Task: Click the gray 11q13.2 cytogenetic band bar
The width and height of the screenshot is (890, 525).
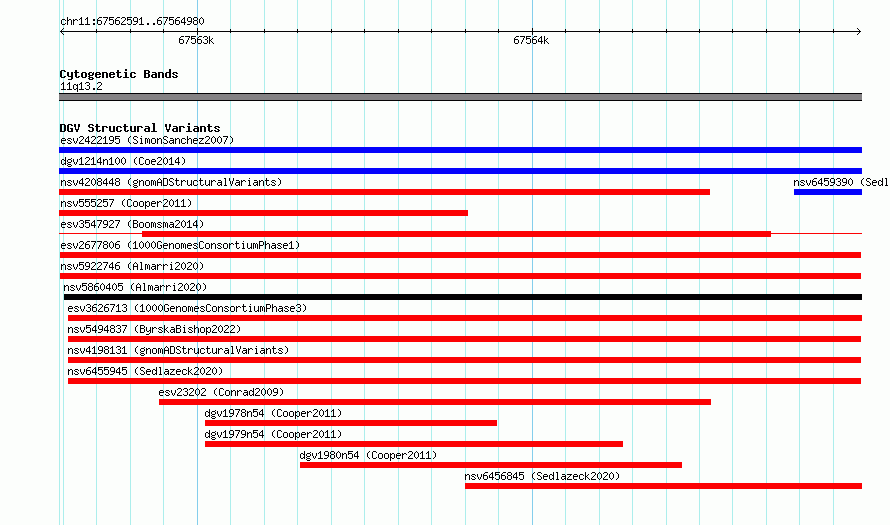Action: [x=460, y=97]
